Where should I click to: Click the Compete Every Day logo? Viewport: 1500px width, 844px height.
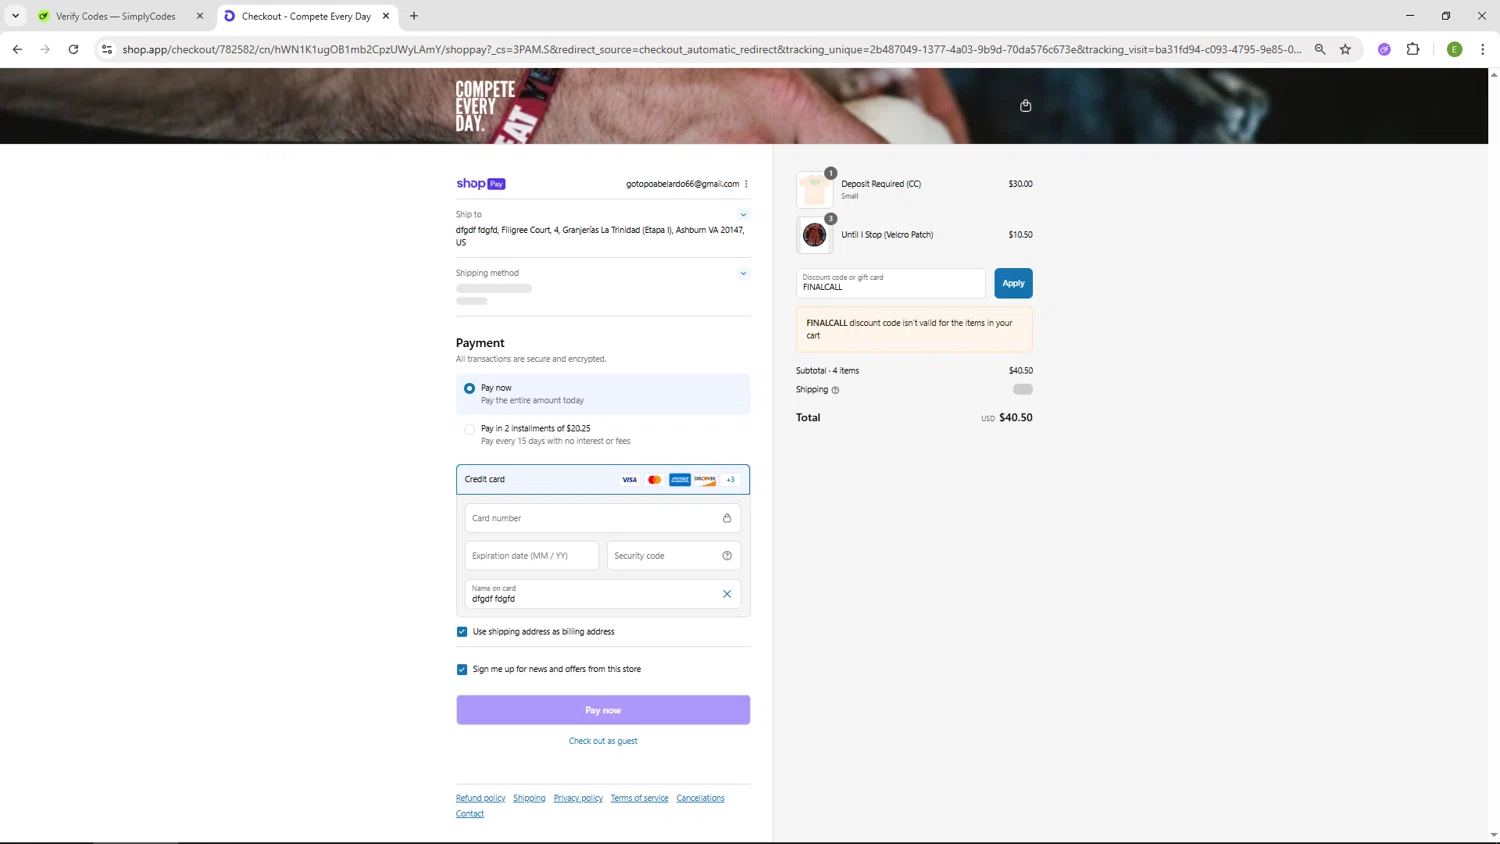[x=485, y=106]
